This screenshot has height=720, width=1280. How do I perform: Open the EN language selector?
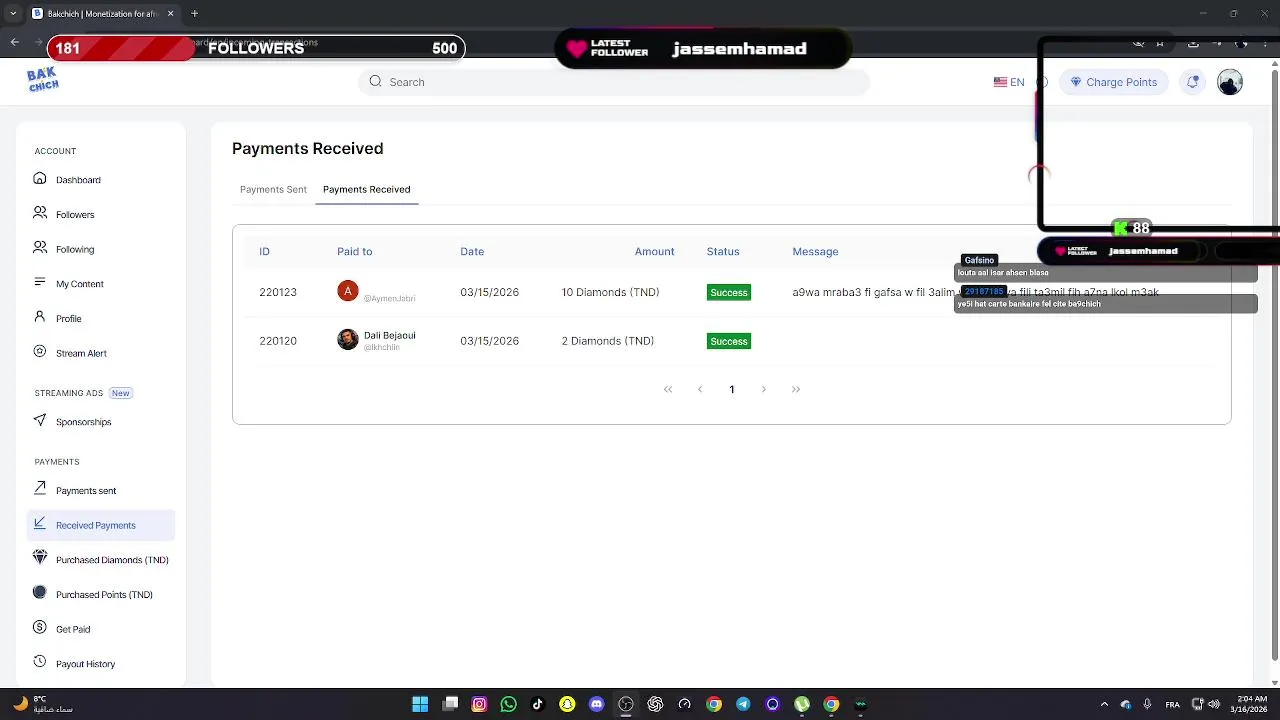click(x=1009, y=82)
